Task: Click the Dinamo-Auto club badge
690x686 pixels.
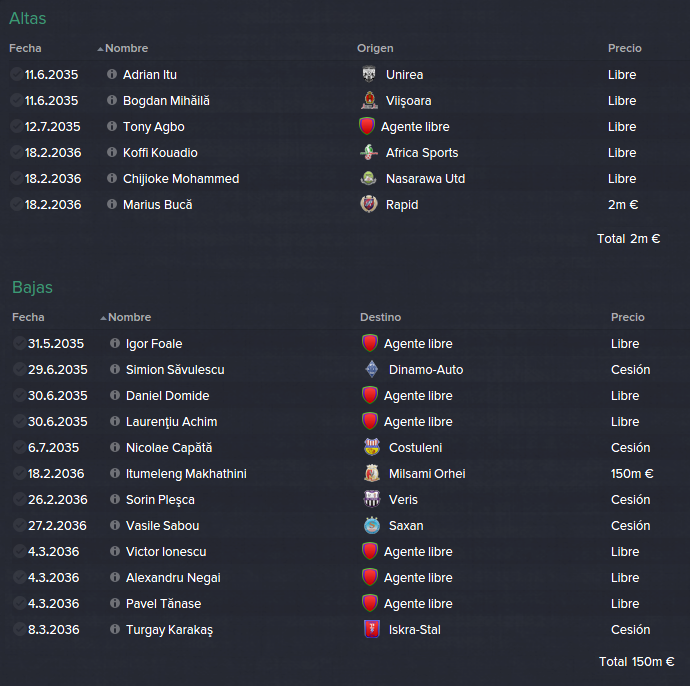Action: (x=372, y=369)
